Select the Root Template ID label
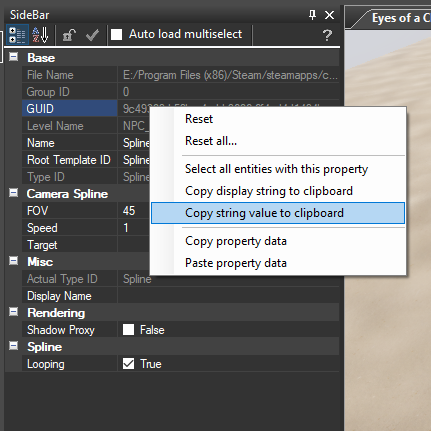Viewport: 431px width, 431px height. (70, 160)
